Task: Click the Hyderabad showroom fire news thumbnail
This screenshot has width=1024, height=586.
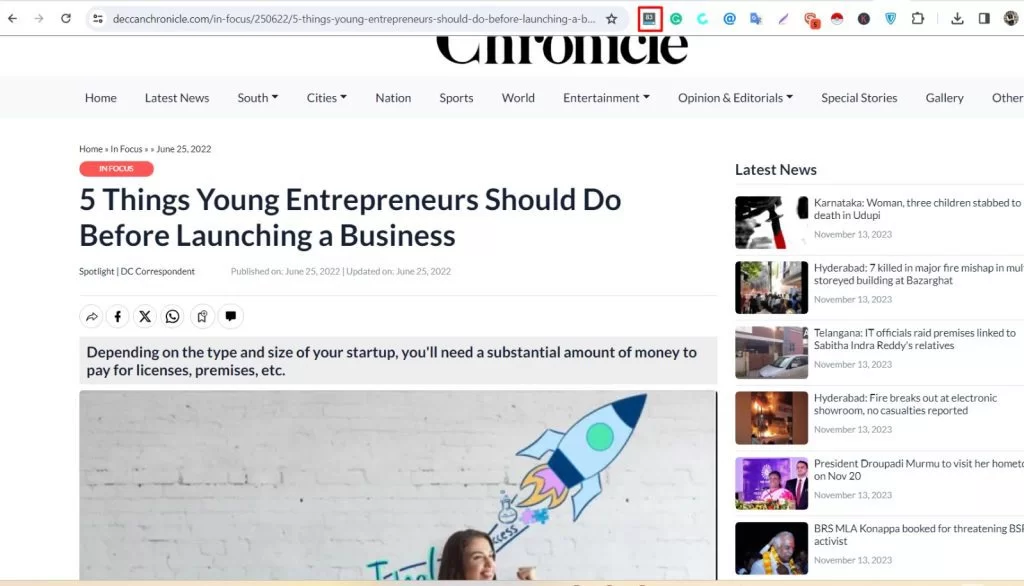Action: click(x=771, y=418)
